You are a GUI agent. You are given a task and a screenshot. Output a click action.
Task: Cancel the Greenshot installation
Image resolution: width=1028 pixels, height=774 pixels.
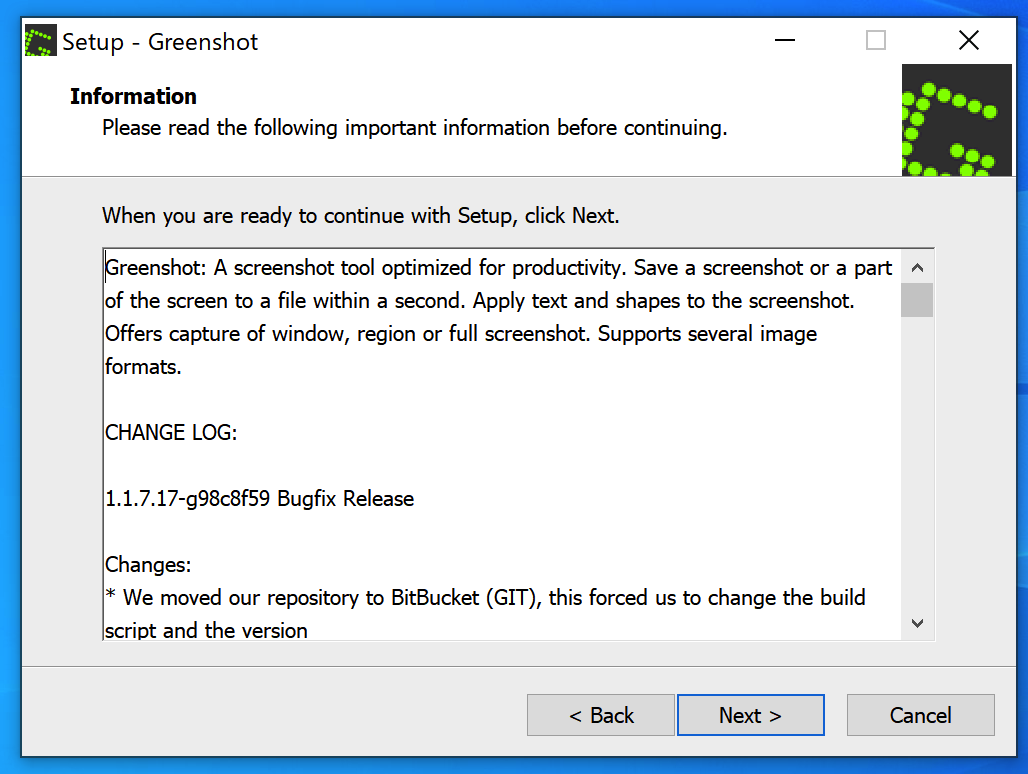[x=920, y=715]
